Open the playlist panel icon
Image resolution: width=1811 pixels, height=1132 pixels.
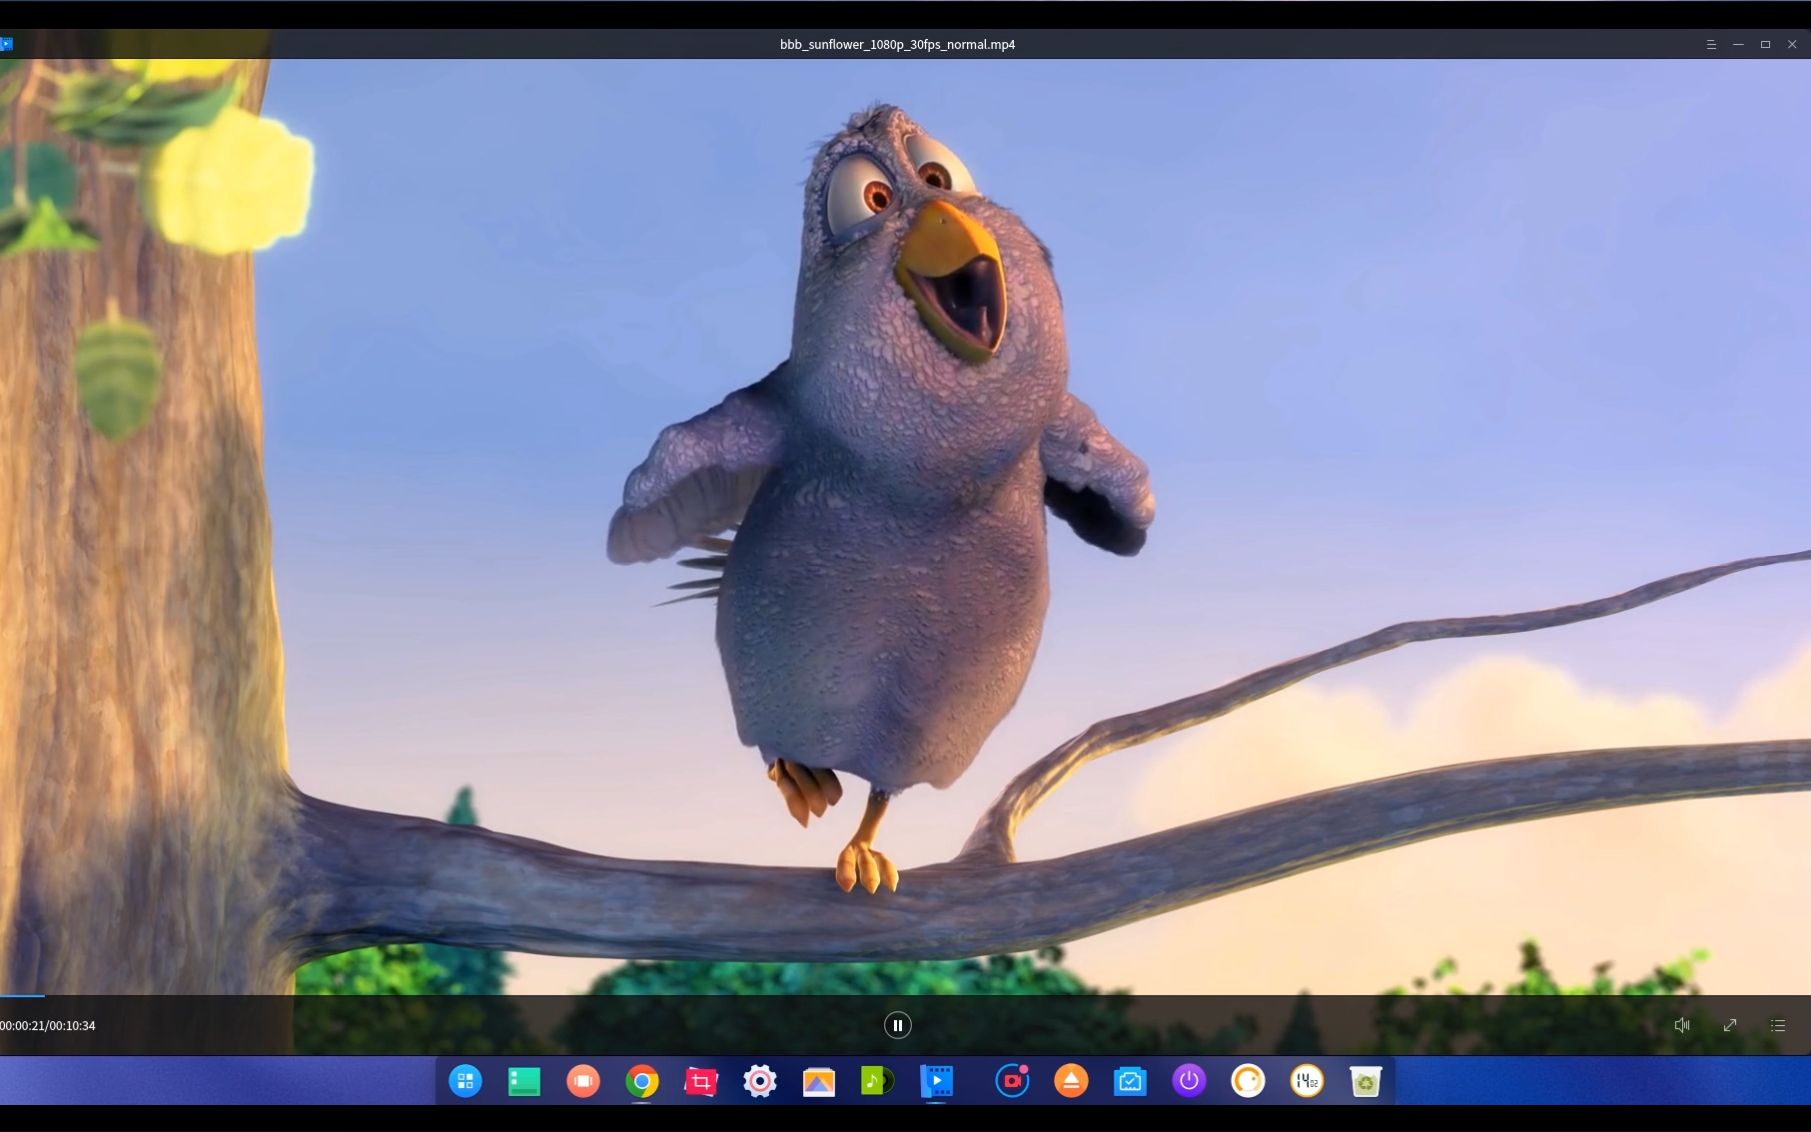click(1778, 1025)
